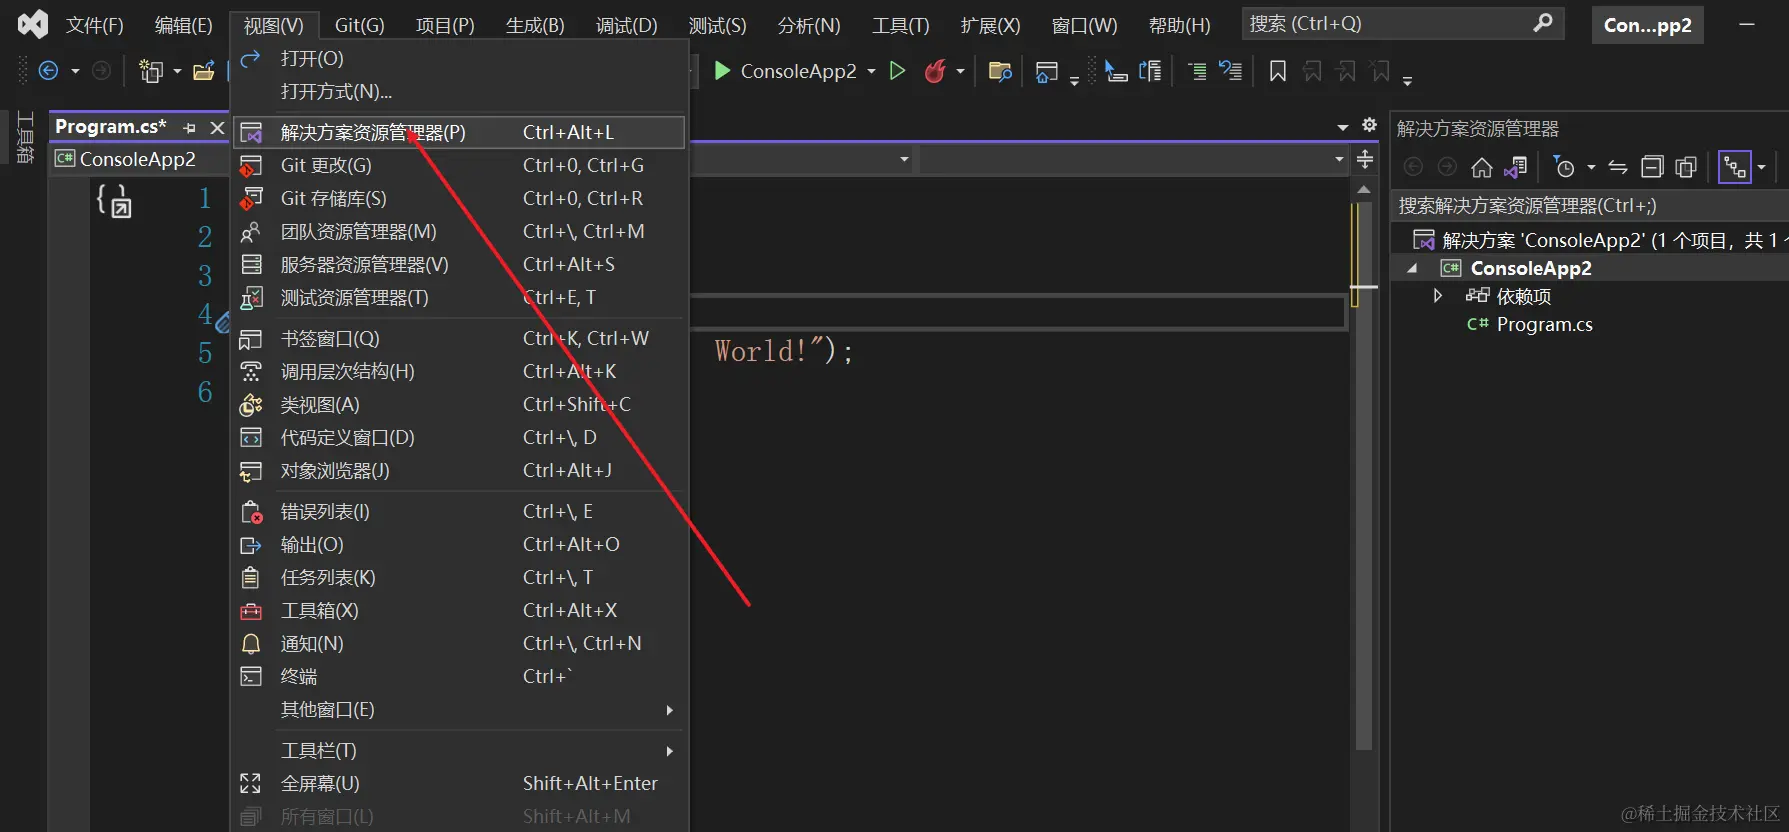Open dropdown beside new project icon
The image size is (1789, 832).
[177, 72]
